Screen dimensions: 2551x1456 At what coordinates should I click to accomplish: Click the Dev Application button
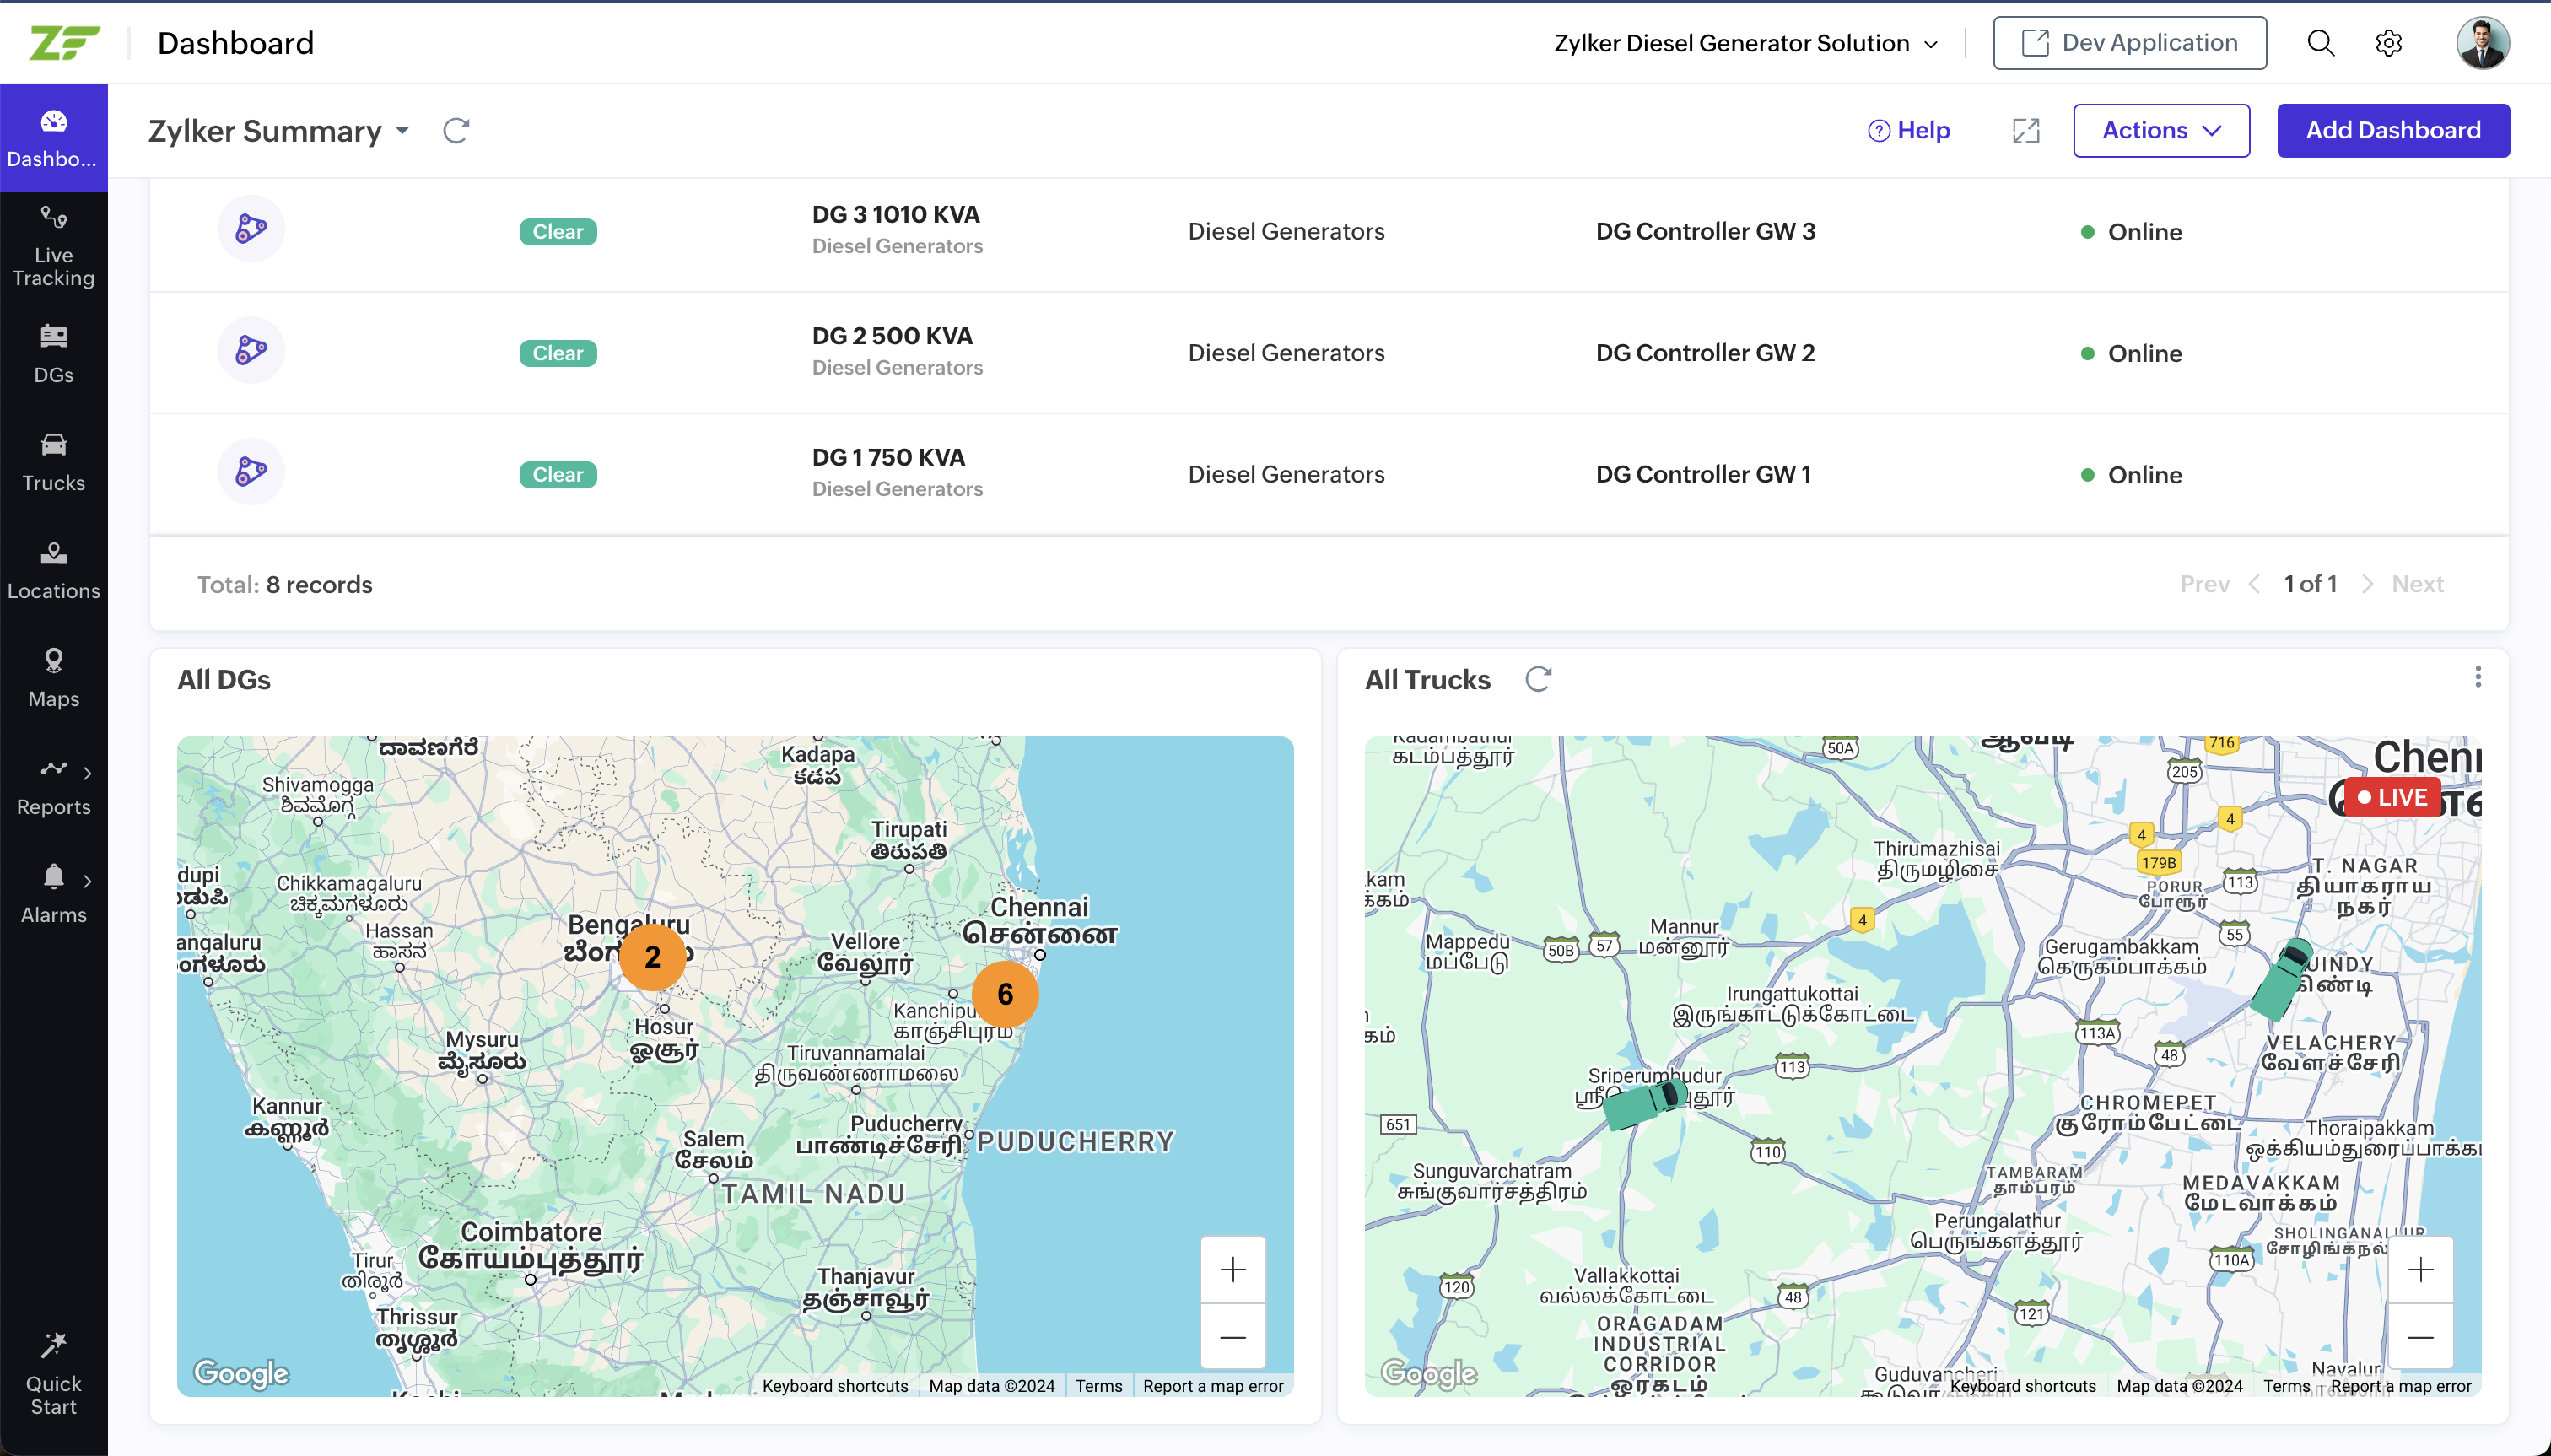point(2129,43)
